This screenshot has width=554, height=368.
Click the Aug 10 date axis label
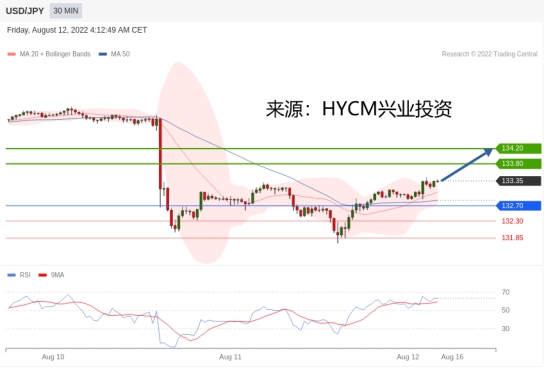[53, 357]
